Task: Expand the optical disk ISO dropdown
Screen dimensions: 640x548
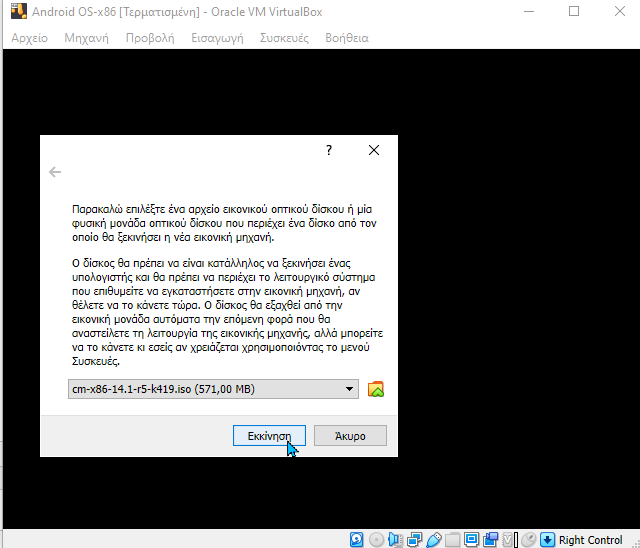Action: pyautogui.click(x=349, y=389)
